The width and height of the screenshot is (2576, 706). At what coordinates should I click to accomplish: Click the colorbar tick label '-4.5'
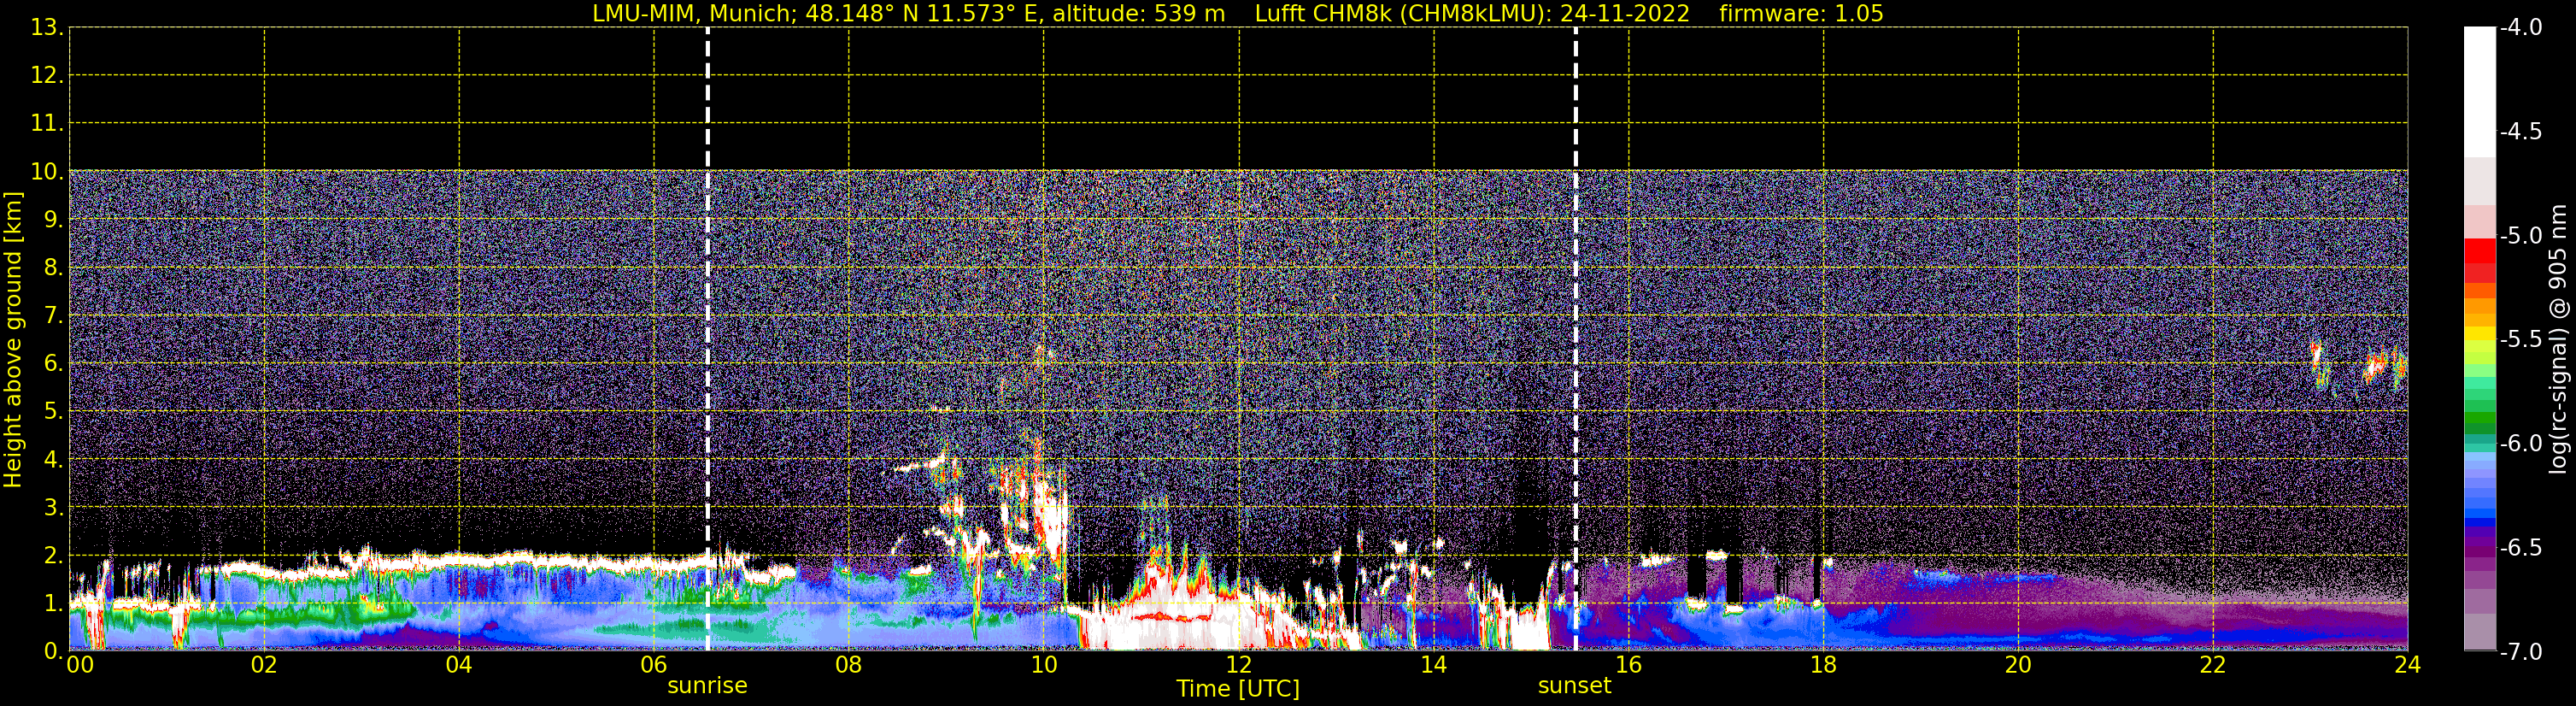pos(2521,132)
